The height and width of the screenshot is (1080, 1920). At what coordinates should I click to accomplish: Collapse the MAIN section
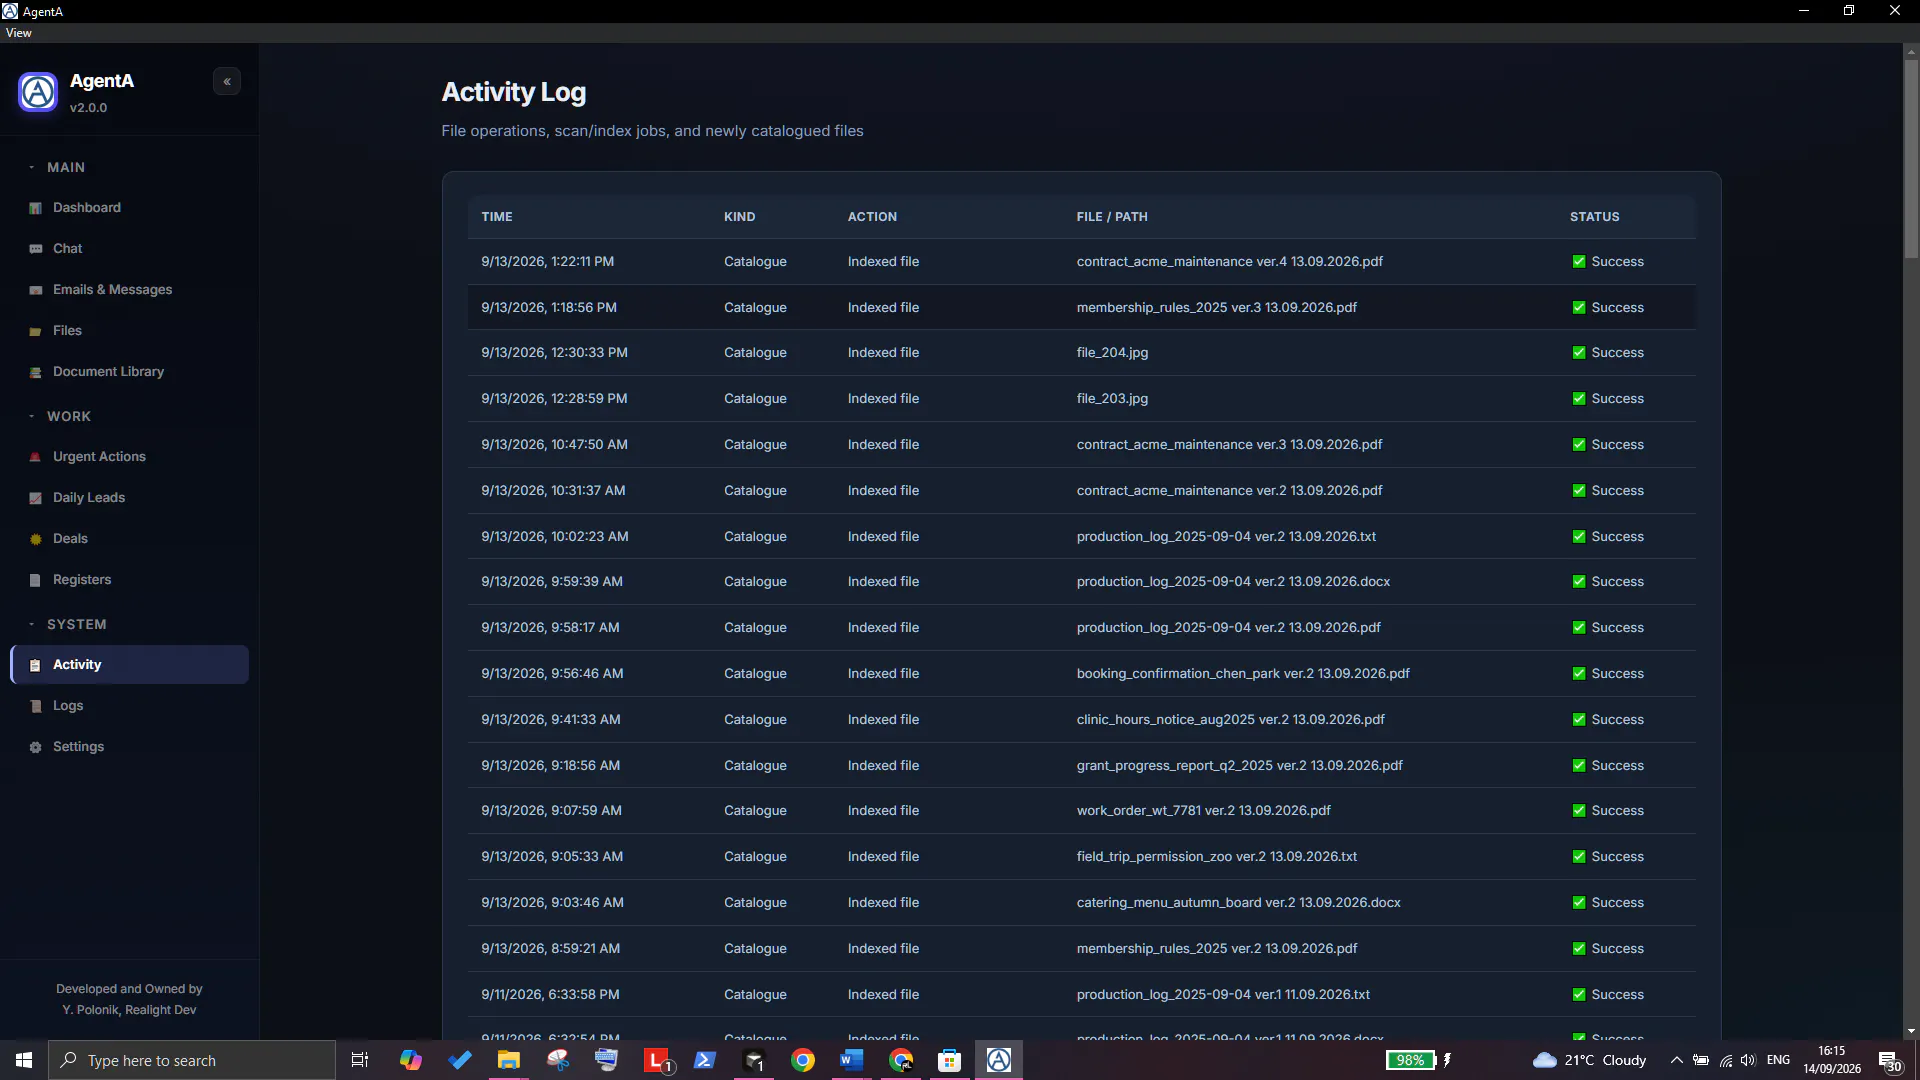coord(58,167)
